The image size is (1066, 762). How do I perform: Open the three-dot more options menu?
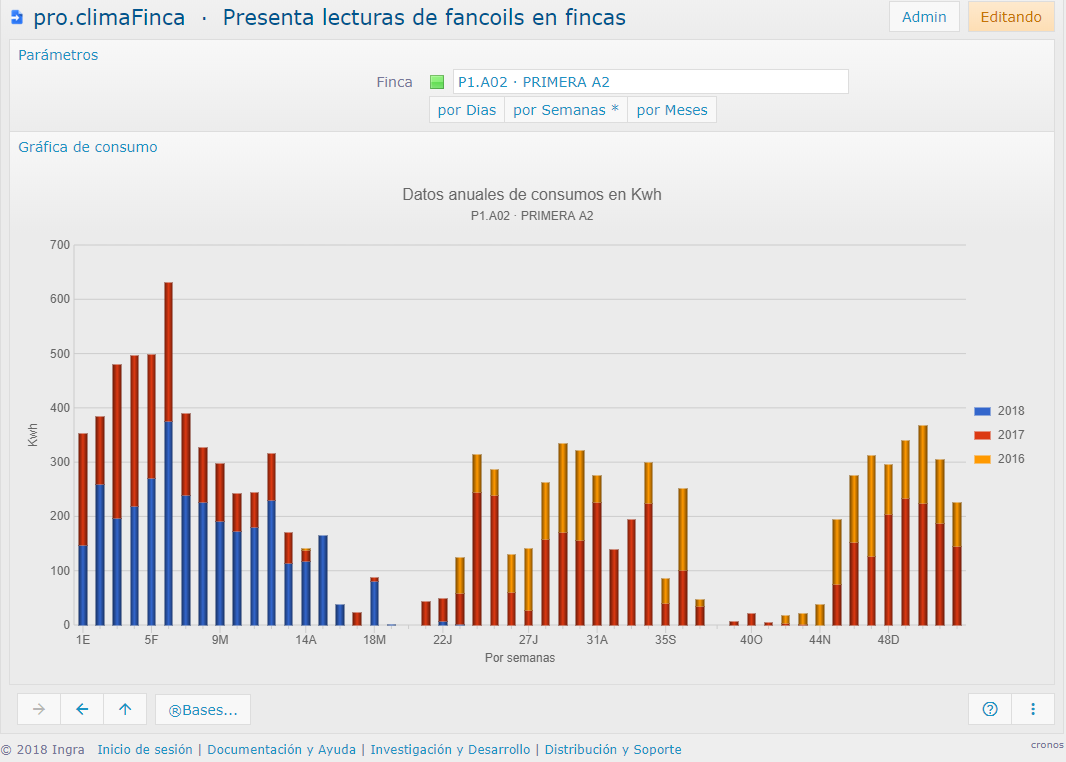point(1033,709)
